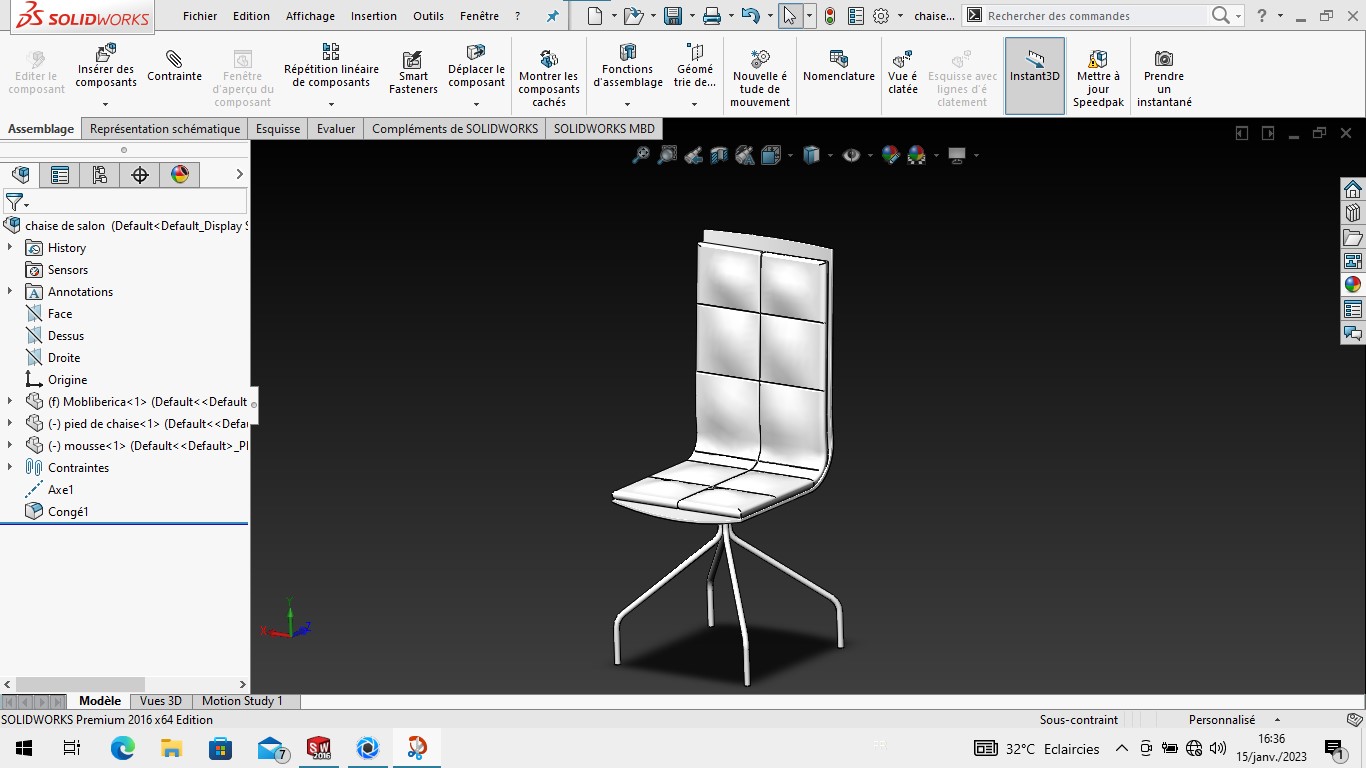Viewport: 1366px width, 768px height.
Task: Switch to the Esquisse tab
Action: point(278,129)
